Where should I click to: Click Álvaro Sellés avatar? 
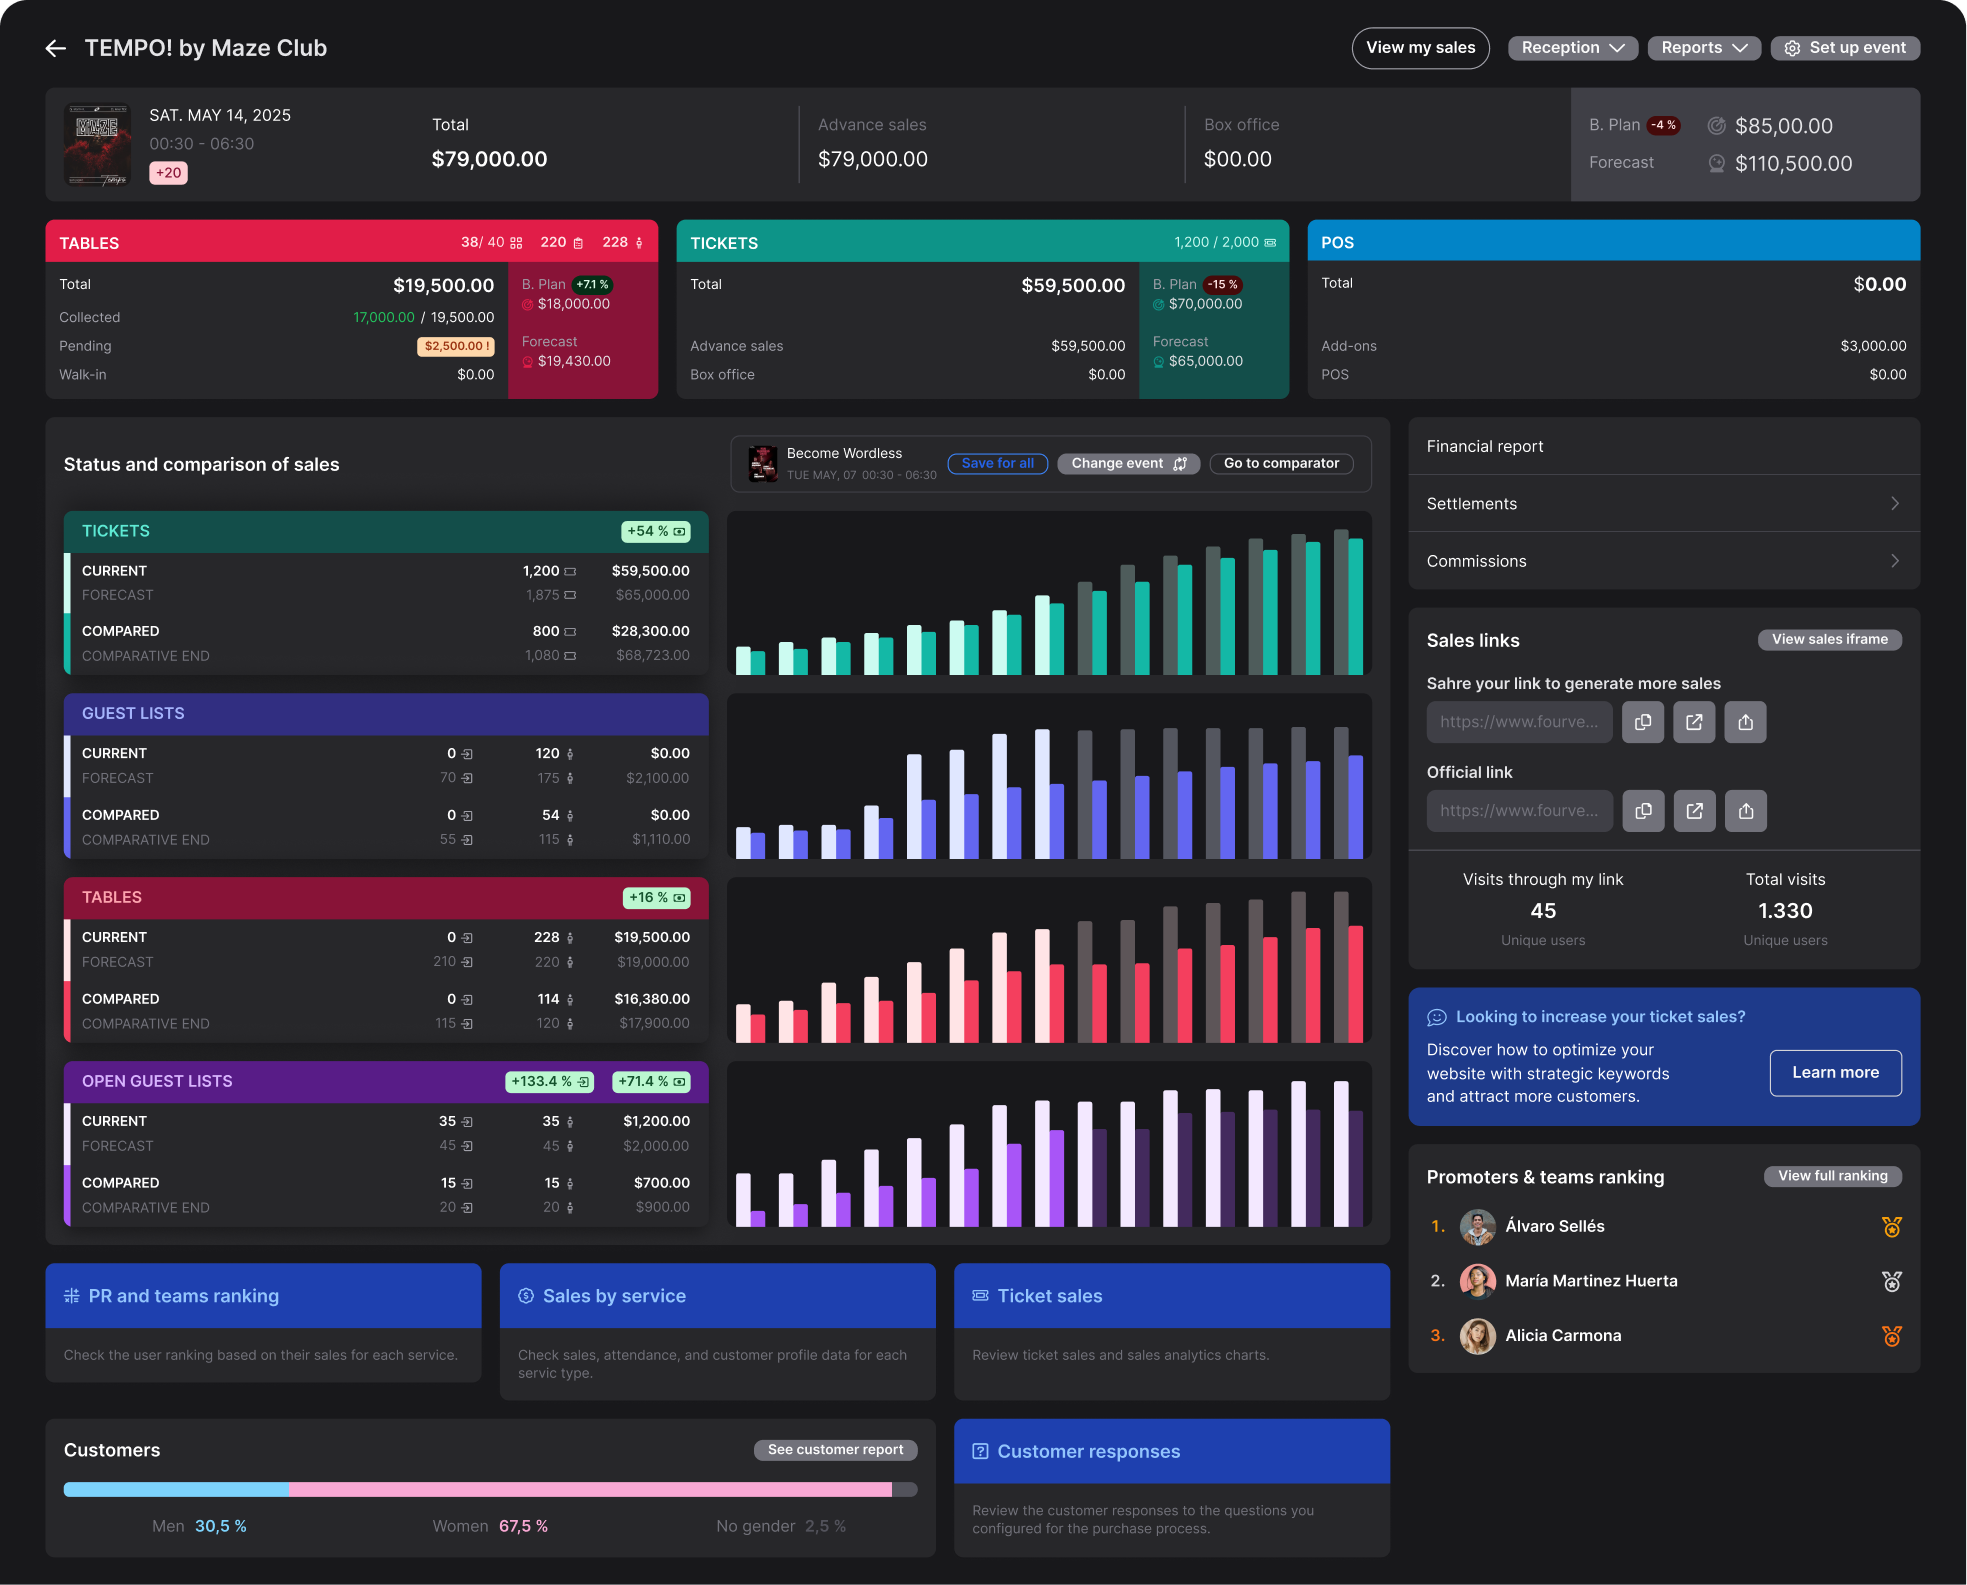1477,1227
